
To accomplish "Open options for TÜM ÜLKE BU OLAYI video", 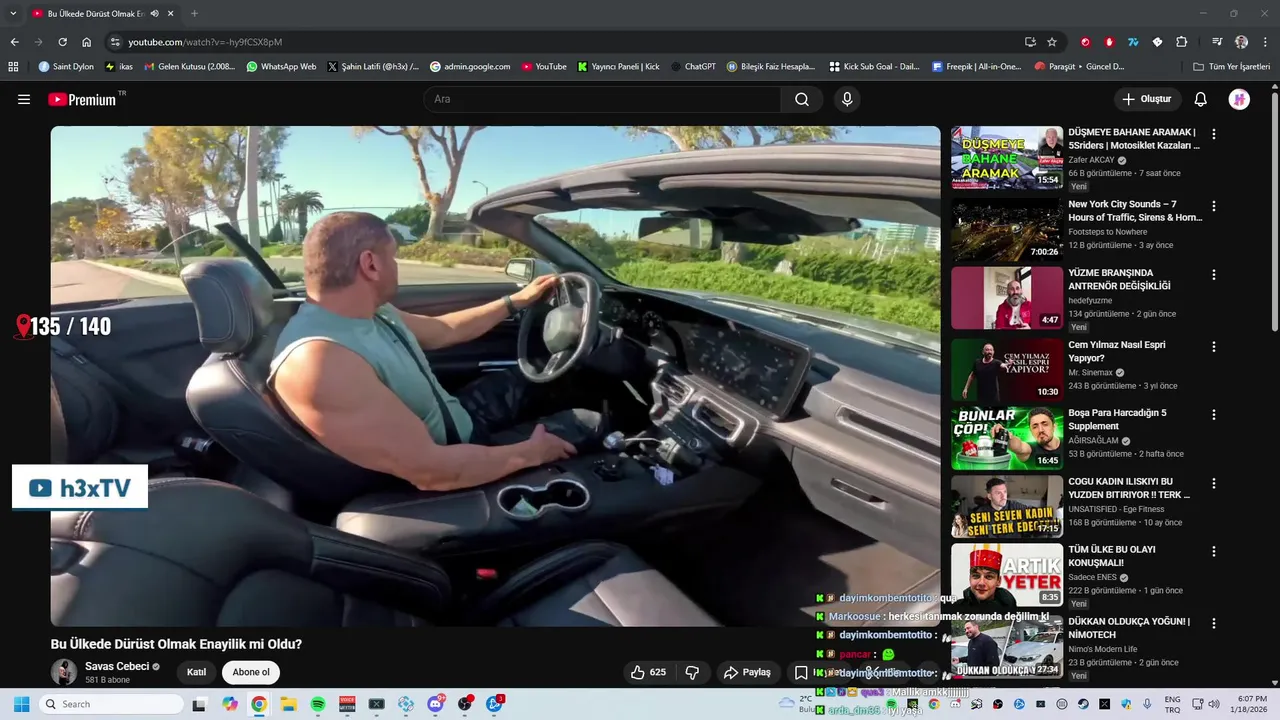I will [1214, 552].
